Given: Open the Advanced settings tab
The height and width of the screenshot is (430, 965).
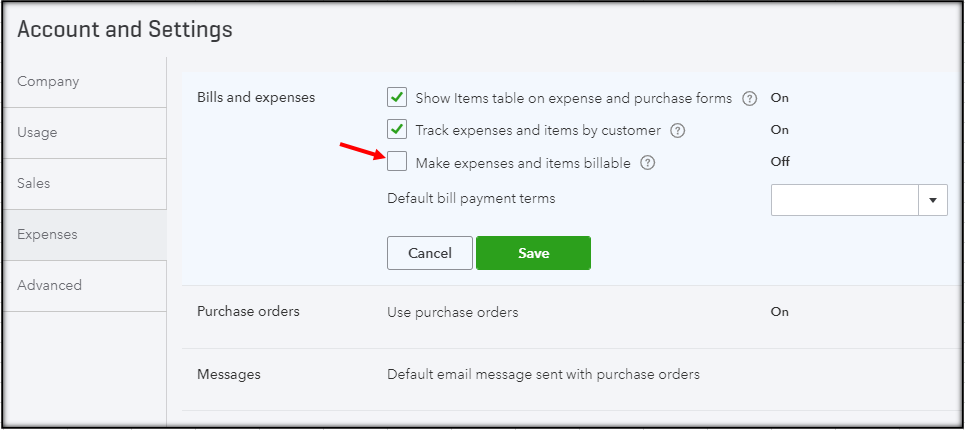Looking at the screenshot, I should click(x=49, y=286).
